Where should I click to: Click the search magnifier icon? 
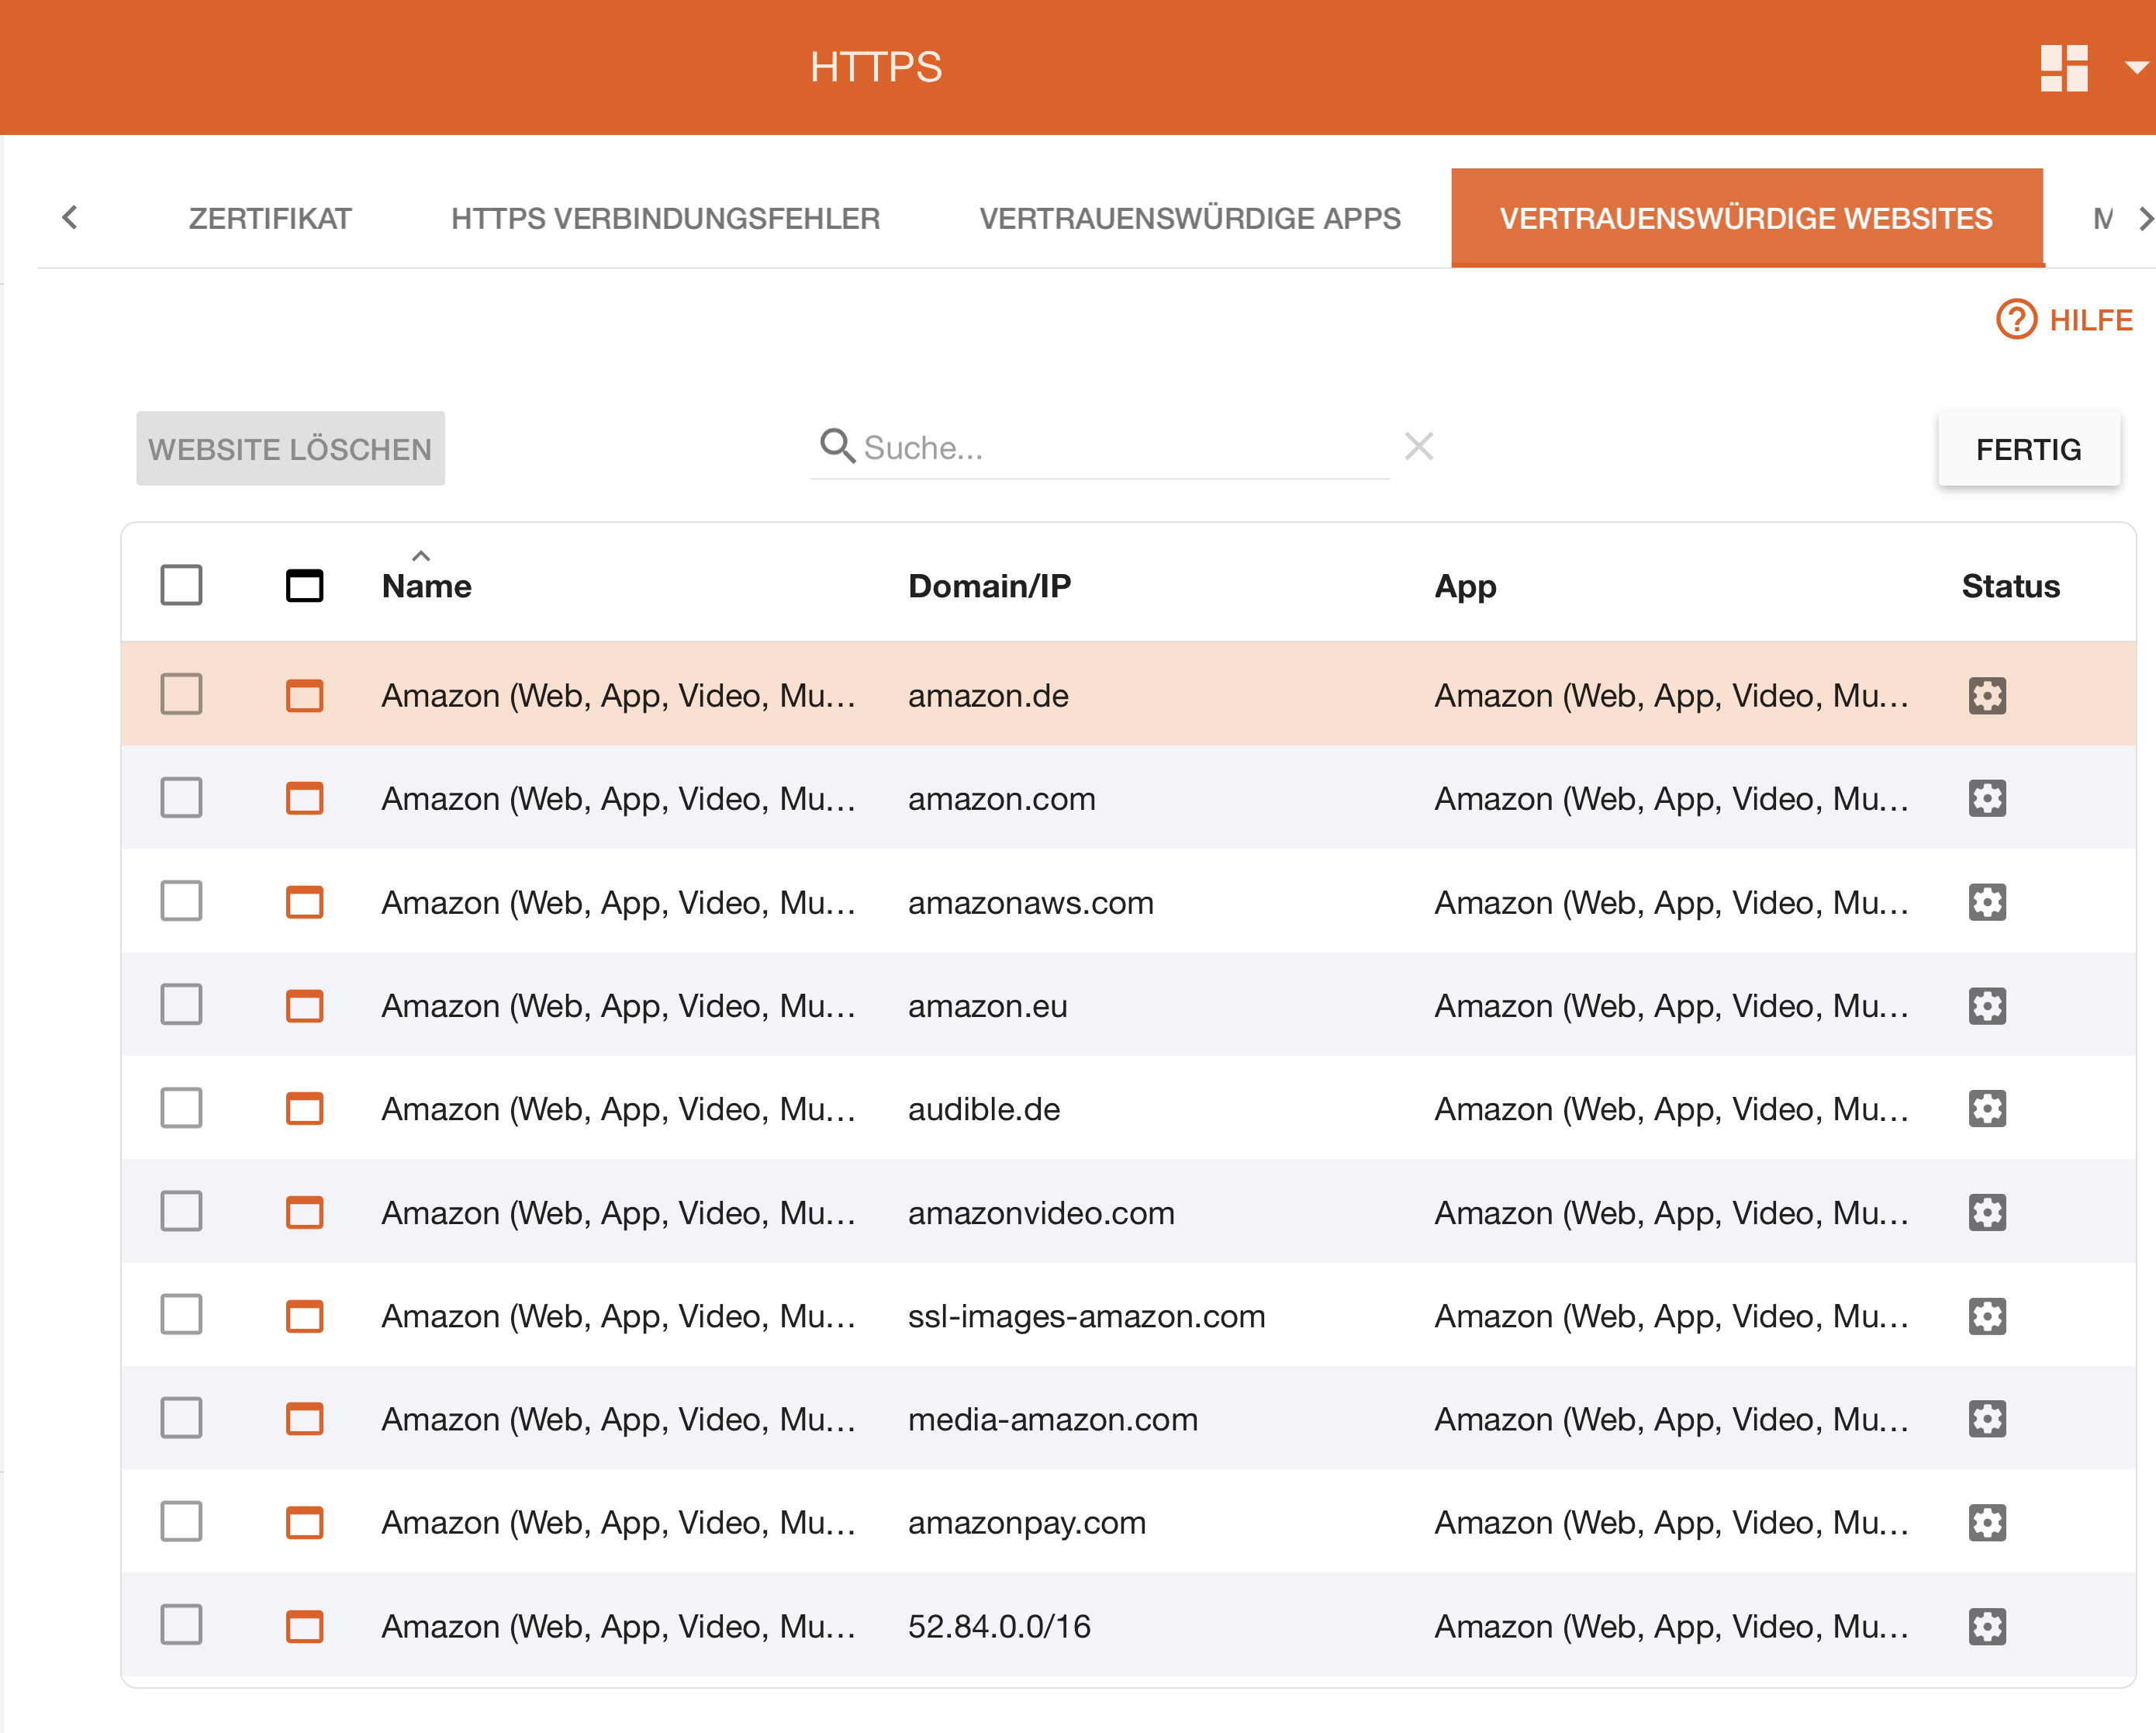pyautogui.click(x=837, y=446)
